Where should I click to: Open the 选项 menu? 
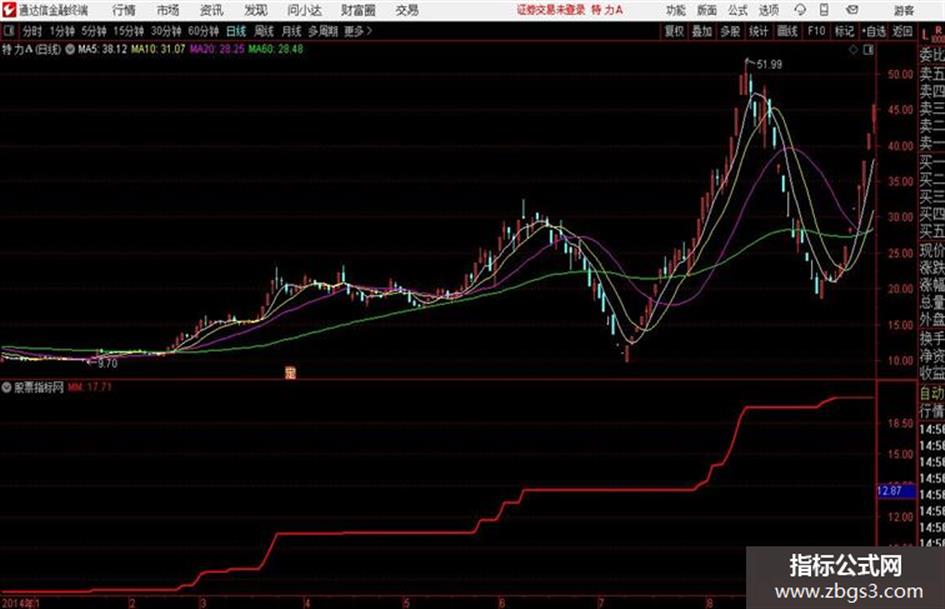coord(768,10)
